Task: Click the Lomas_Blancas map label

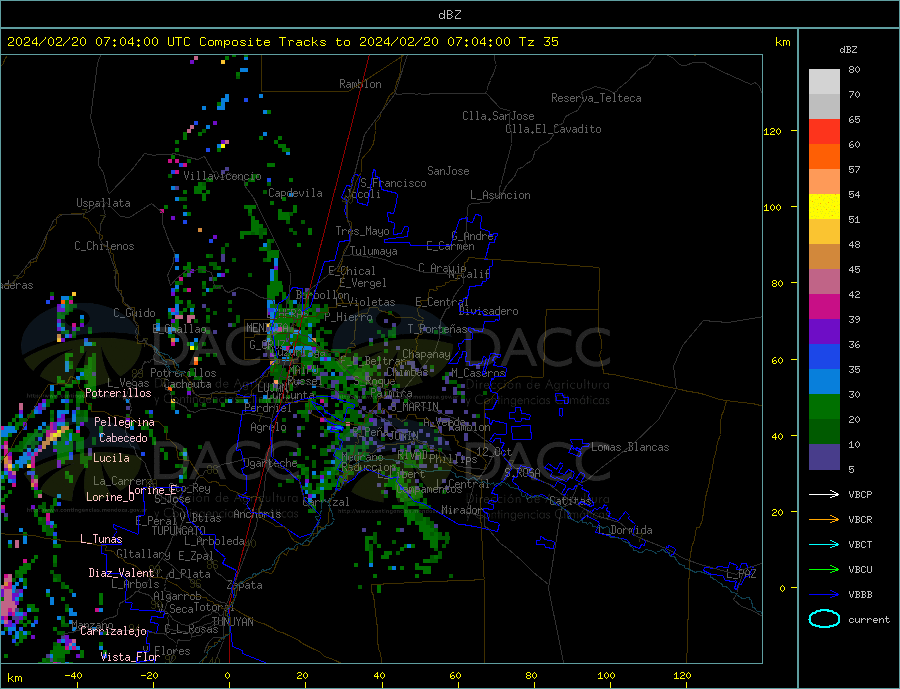Action: [x=630, y=447]
